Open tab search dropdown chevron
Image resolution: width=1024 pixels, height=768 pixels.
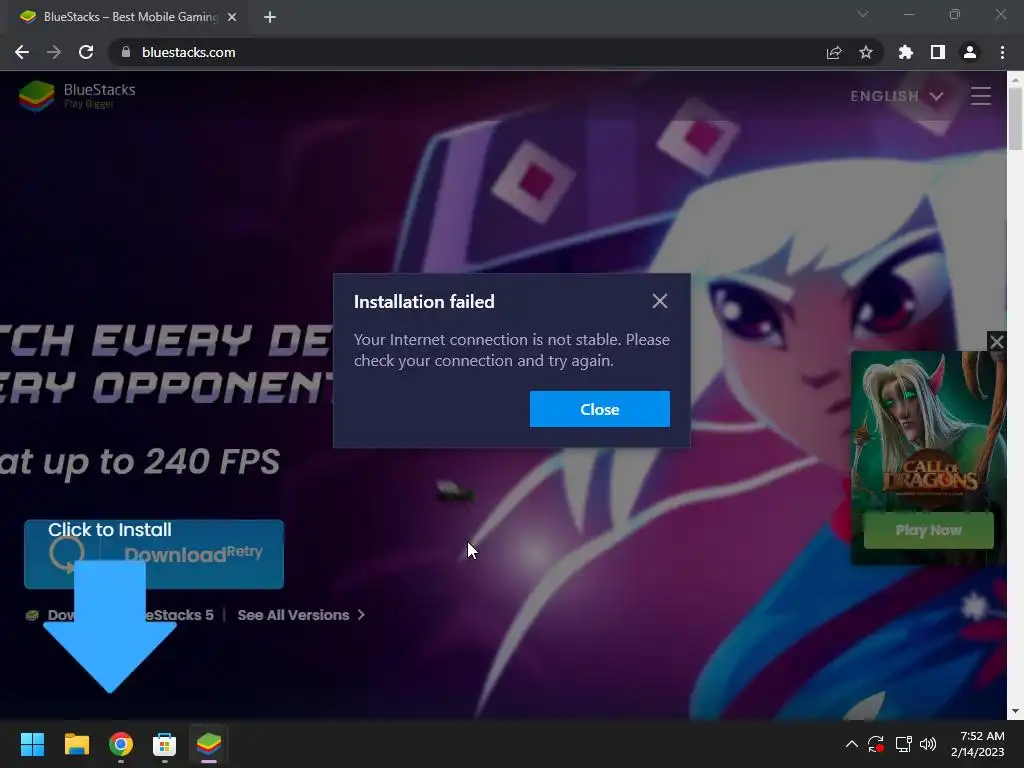click(x=863, y=14)
